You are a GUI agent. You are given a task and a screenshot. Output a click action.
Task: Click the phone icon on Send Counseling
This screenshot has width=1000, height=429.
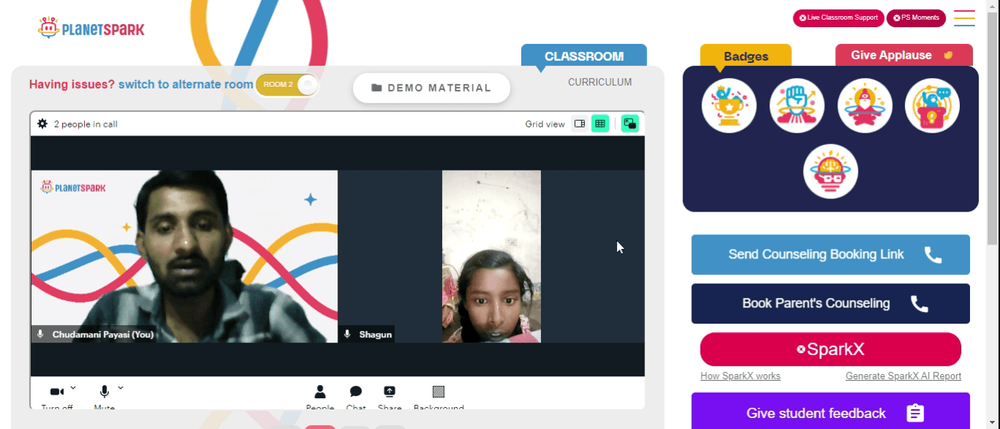[933, 255]
